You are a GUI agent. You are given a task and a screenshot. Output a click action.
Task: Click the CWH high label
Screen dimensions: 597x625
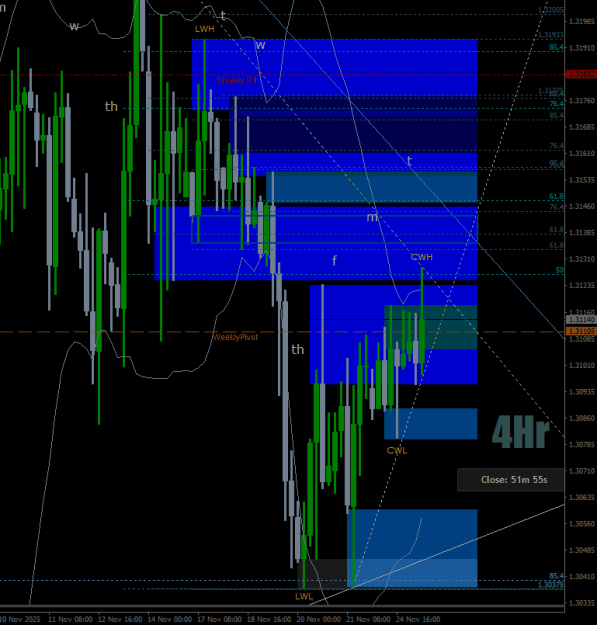422,257
